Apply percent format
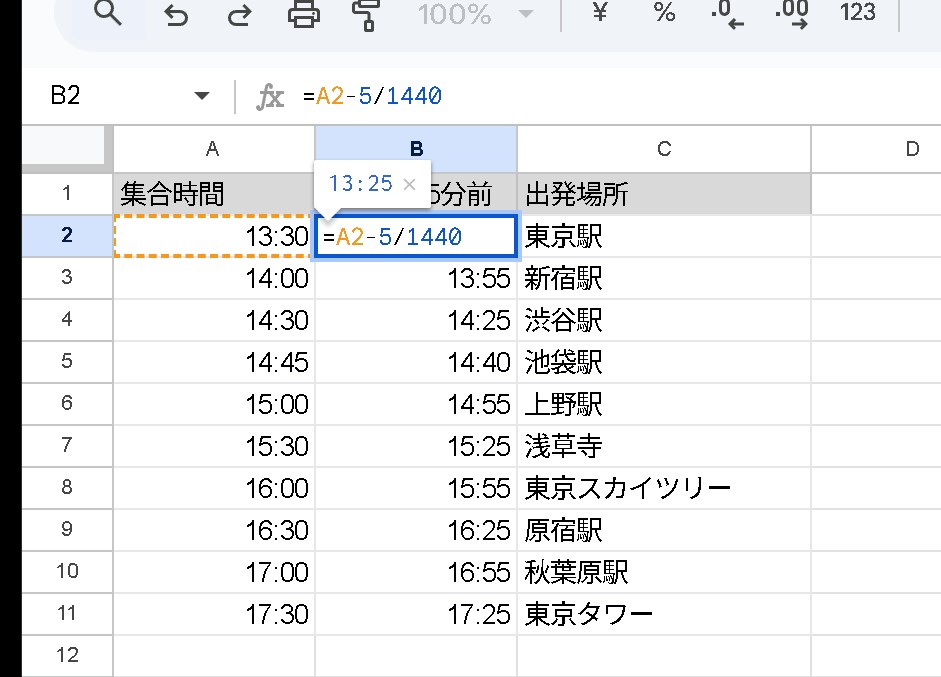941x677 pixels. [664, 13]
